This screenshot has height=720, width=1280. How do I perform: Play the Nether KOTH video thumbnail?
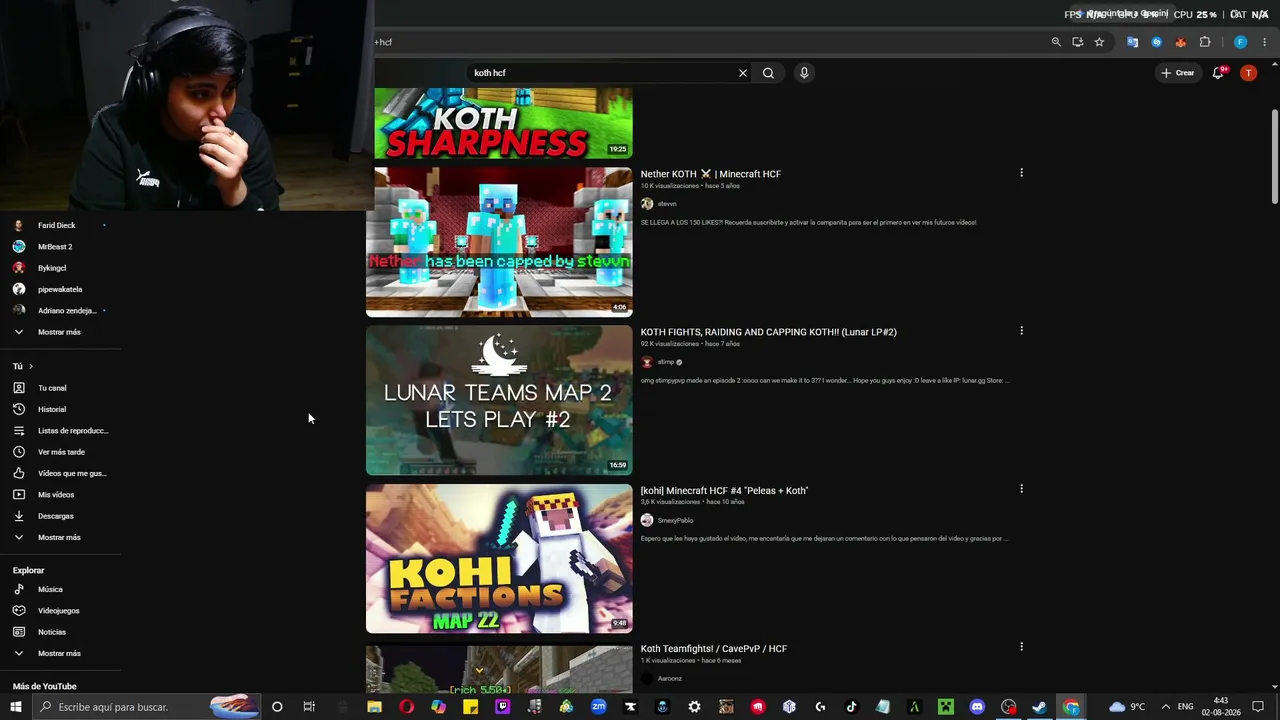tap(499, 242)
